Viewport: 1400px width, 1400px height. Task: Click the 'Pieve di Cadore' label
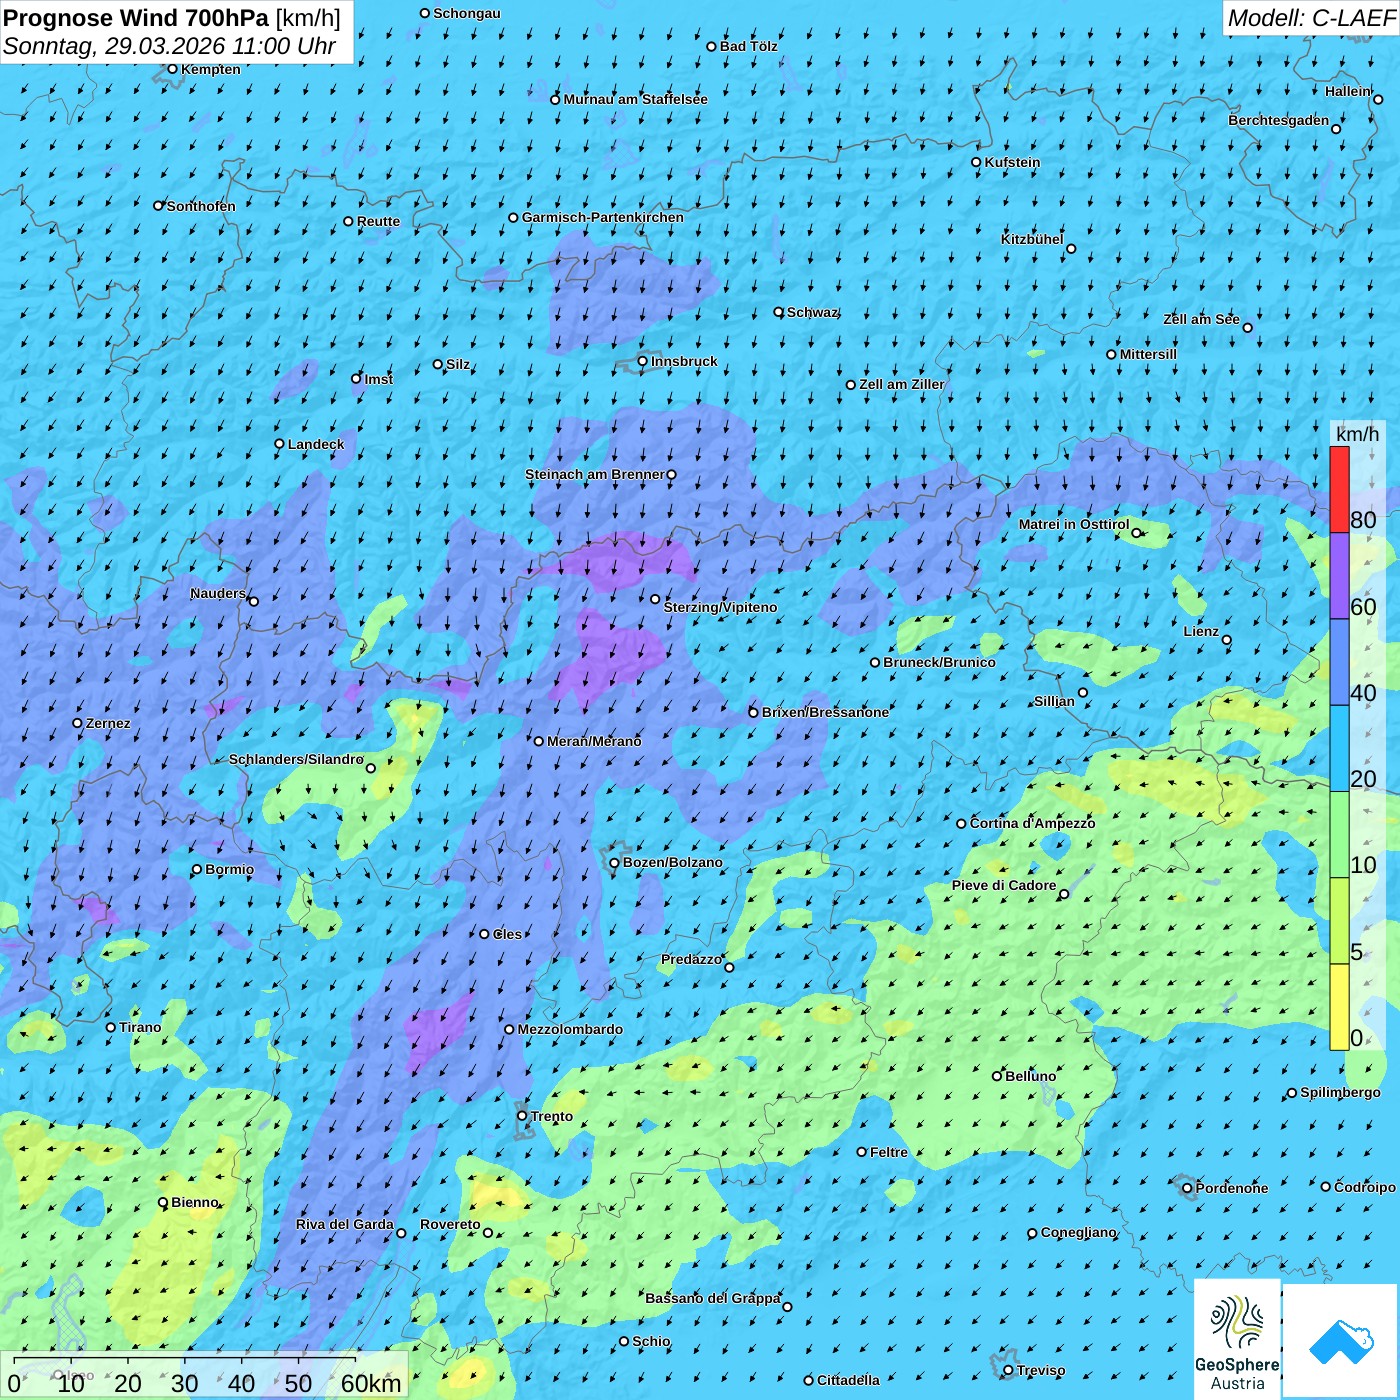(1004, 885)
